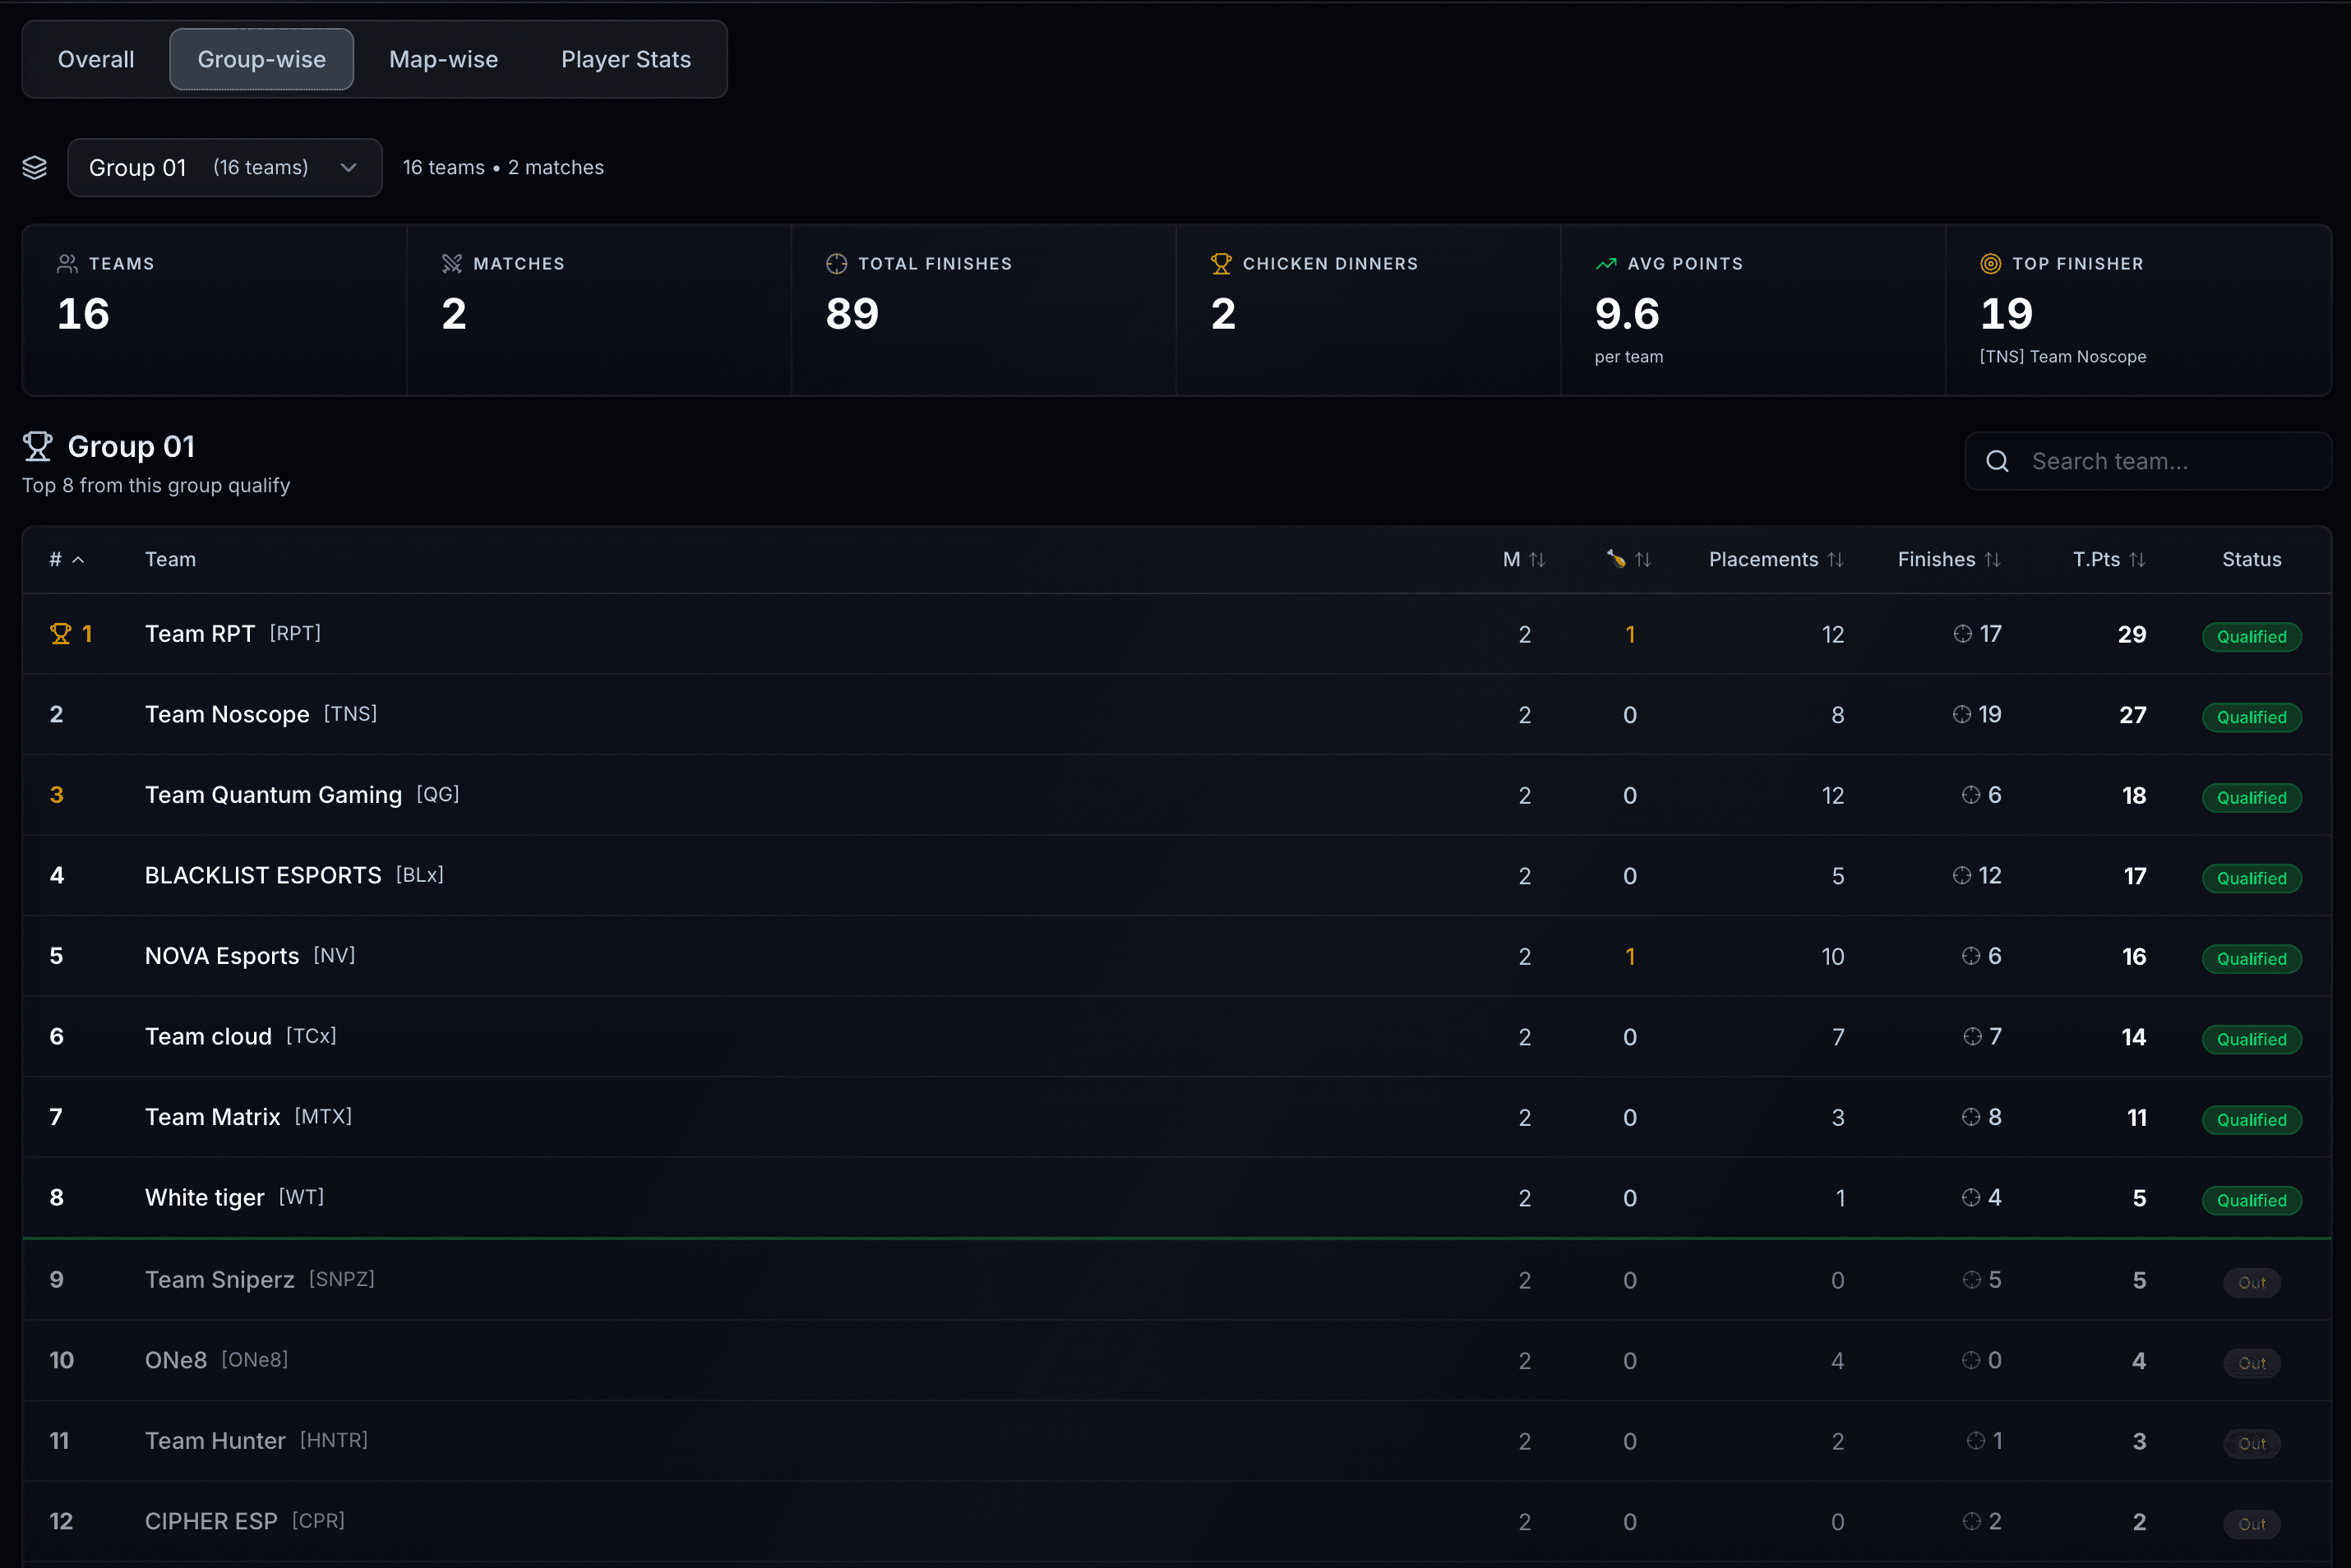This screenshot has width=2351, height=1568.
Task: Click the Team column header
Action: (170, 559)
